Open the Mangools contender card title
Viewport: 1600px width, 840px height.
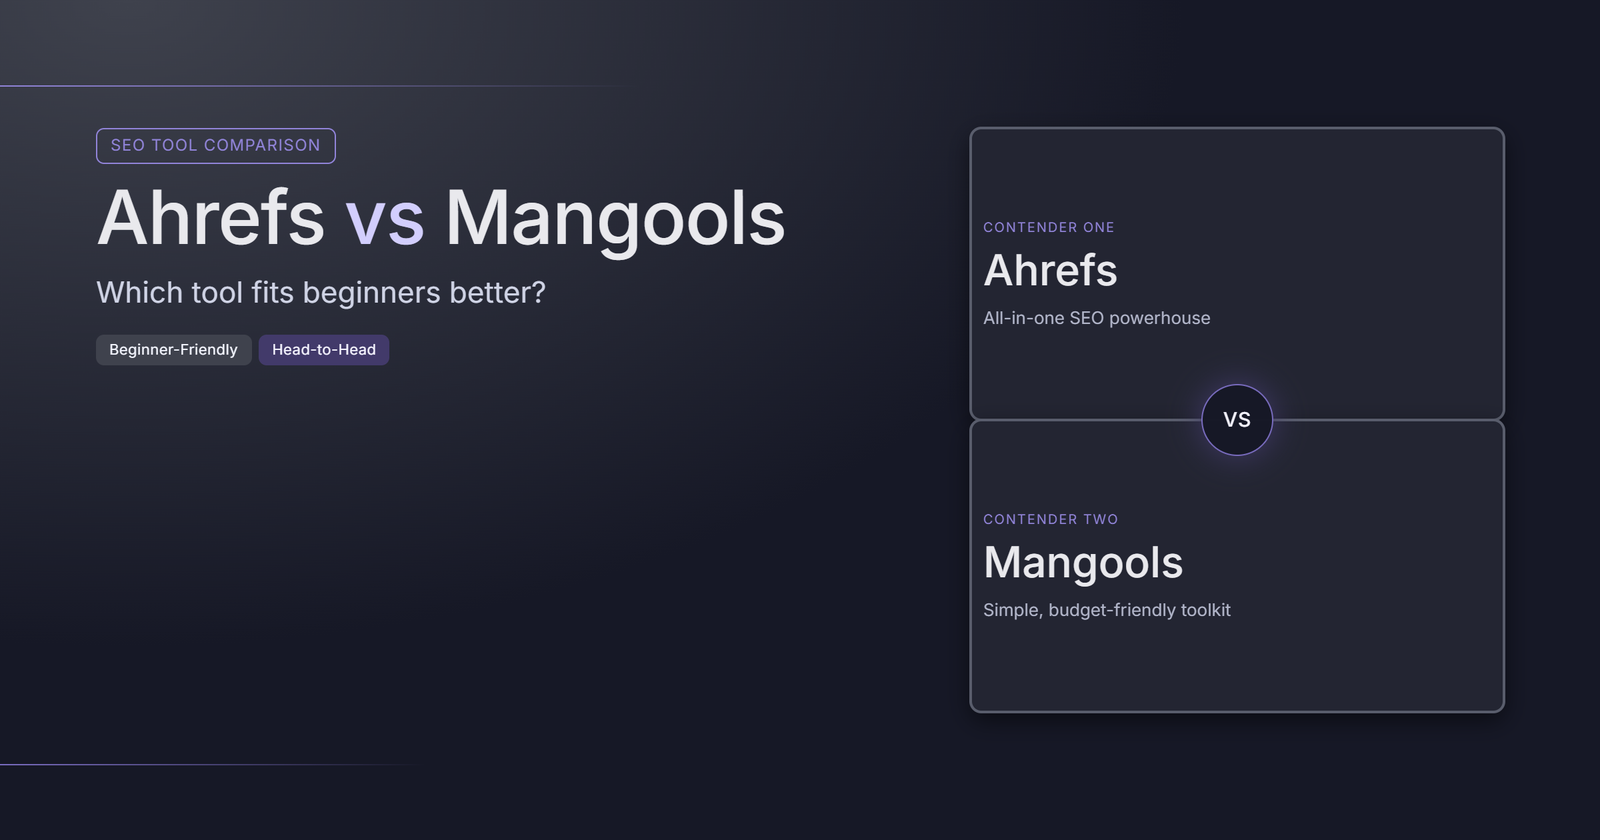(x=1083, y=562)
